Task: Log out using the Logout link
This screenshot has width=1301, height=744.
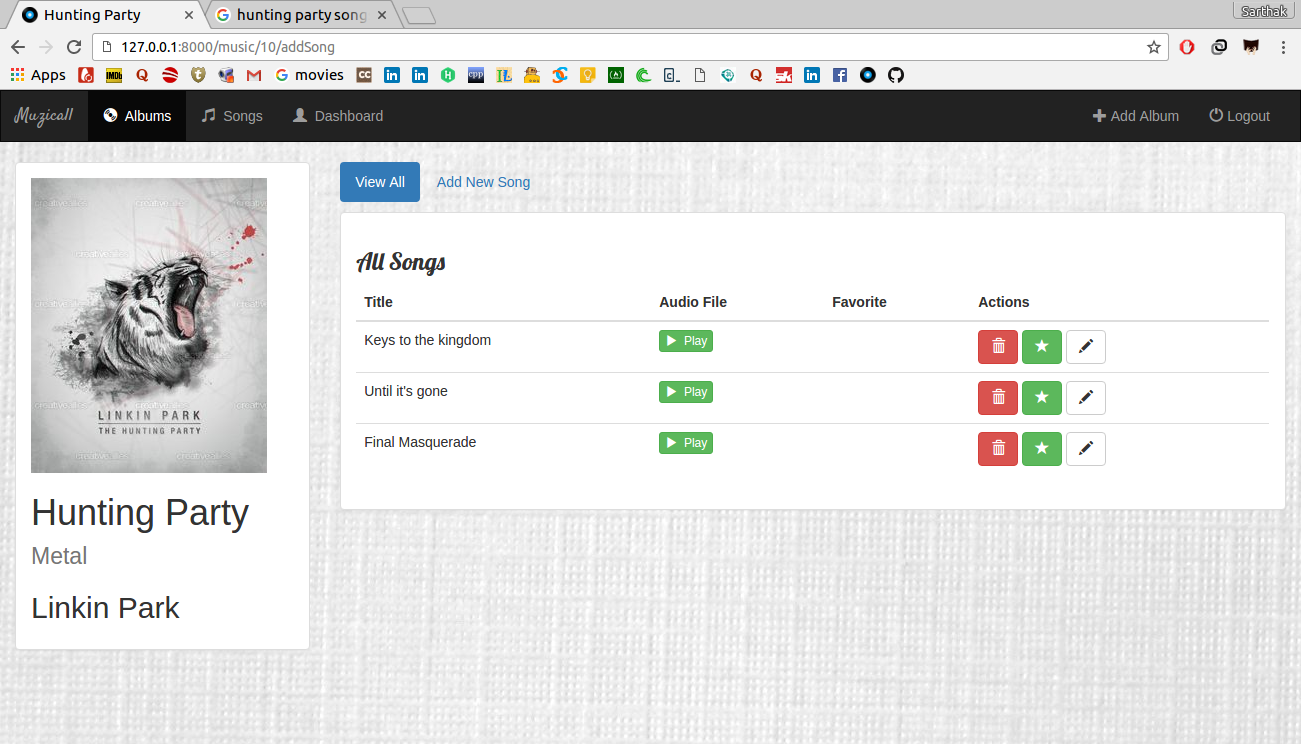Action: pyautogui.click(x=1240, y=116)
